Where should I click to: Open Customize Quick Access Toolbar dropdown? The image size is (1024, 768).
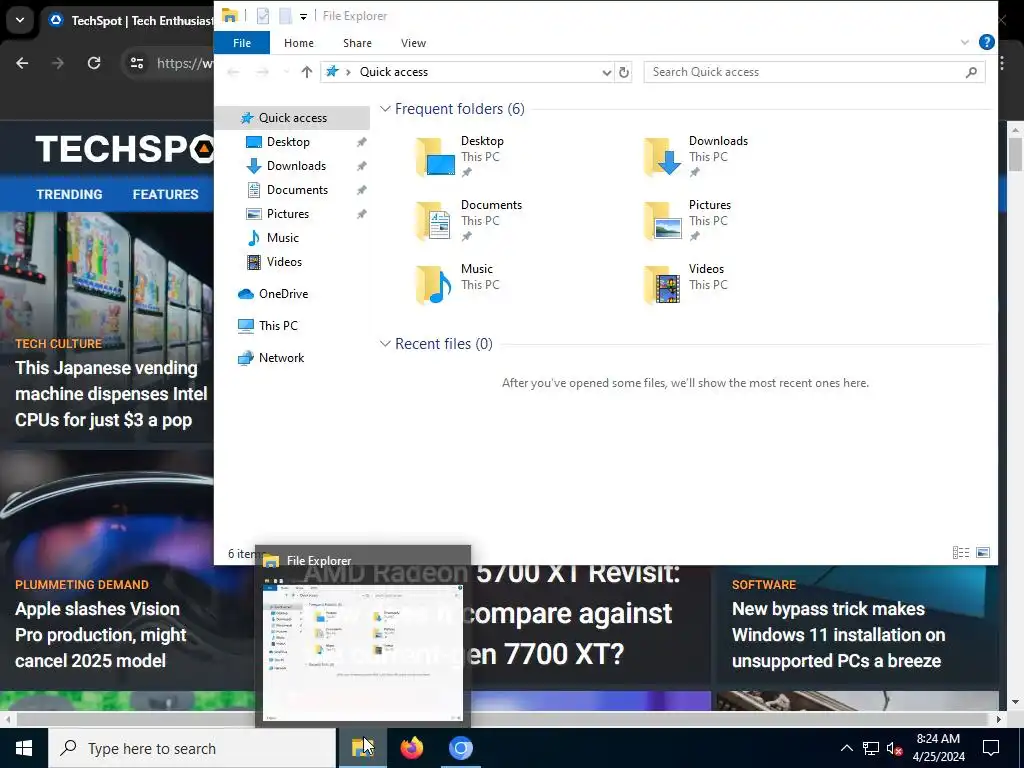(x=304, y=16)
